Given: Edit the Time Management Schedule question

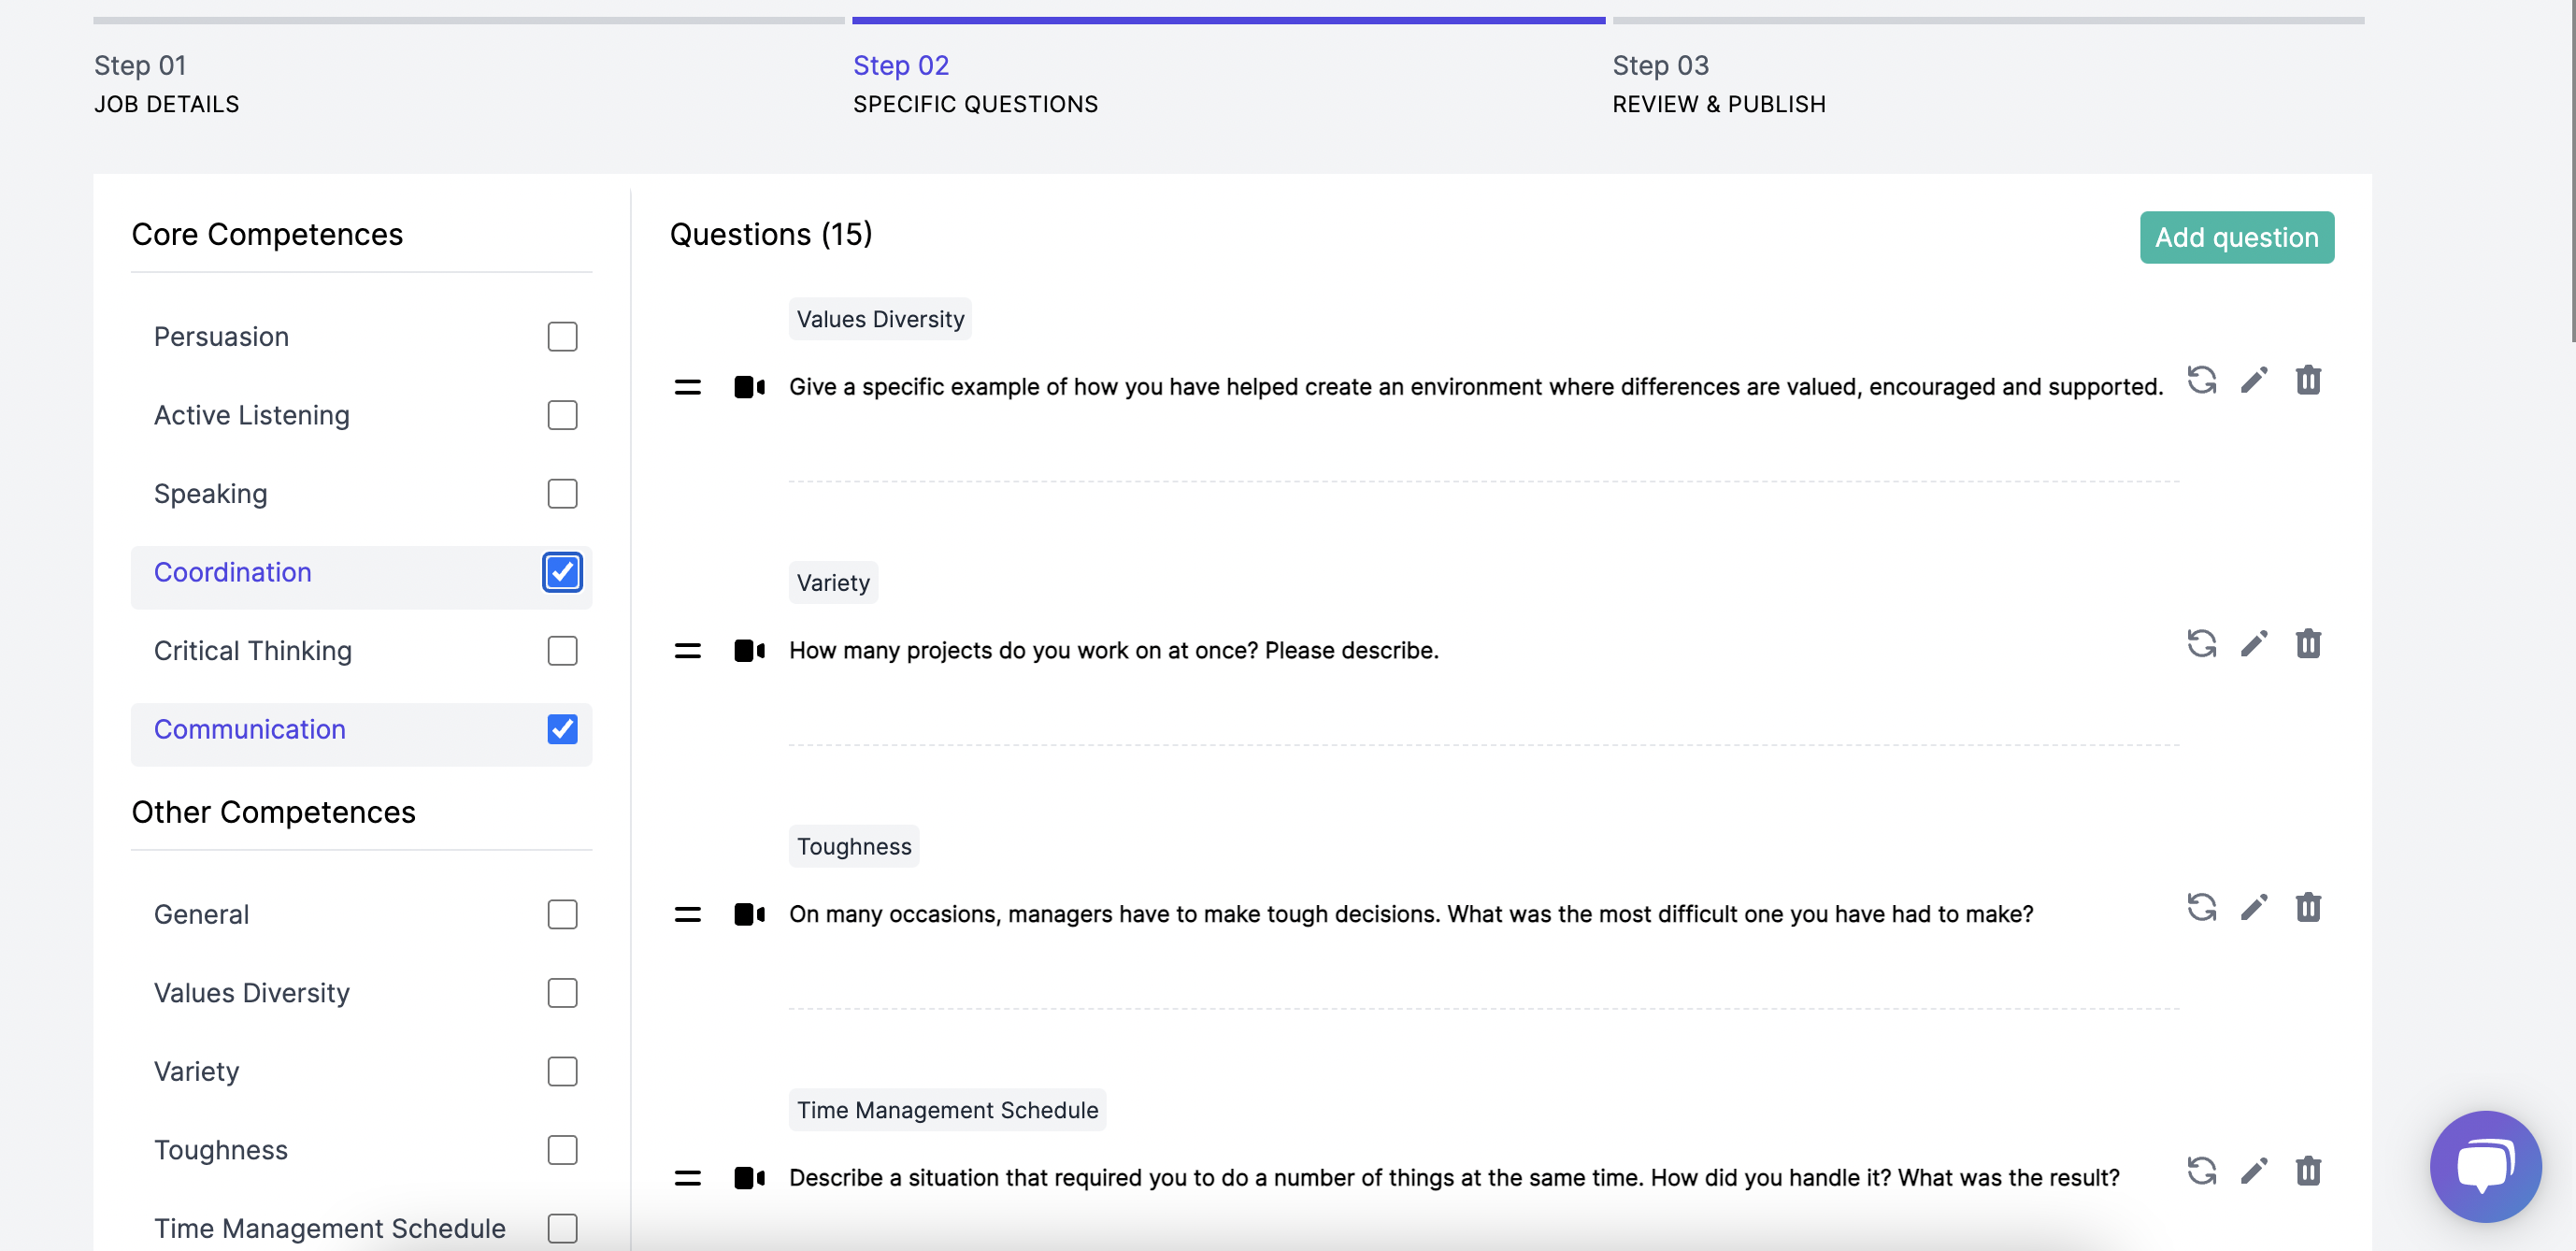Looking at the screenshot, I should click(2254, 1171).
